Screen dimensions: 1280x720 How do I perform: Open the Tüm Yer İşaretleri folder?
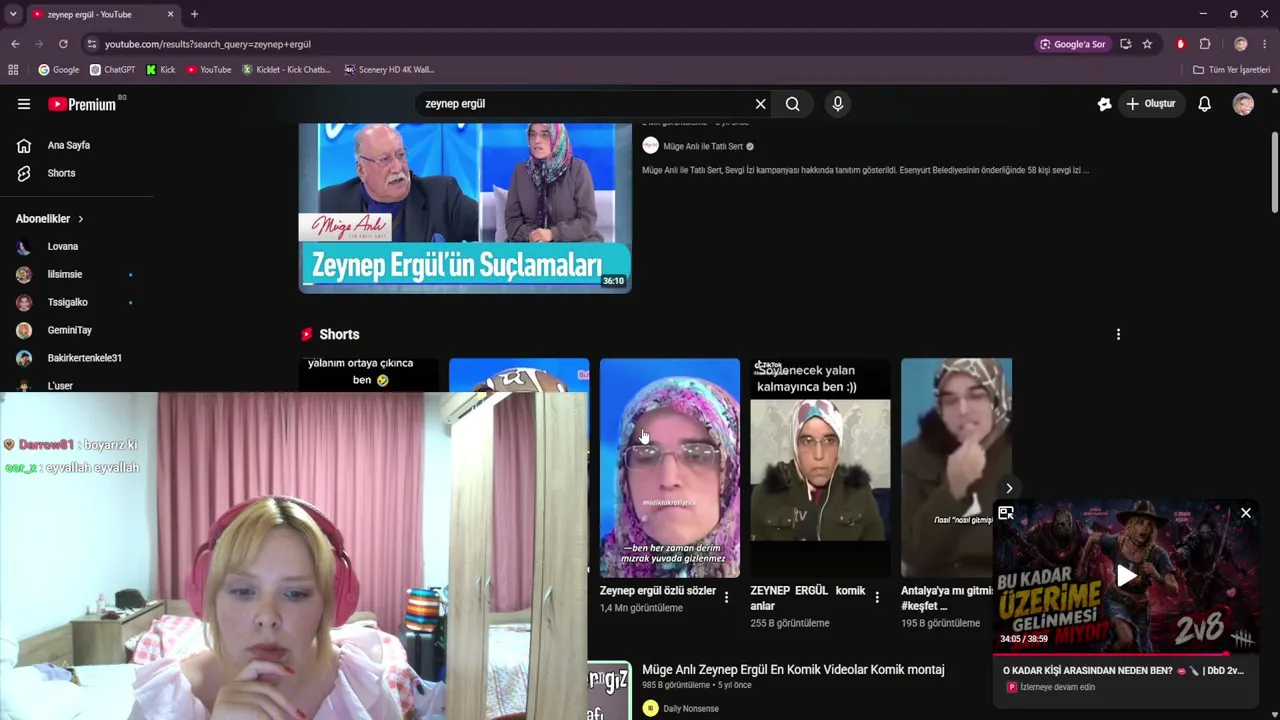[x=1232, y=70]
